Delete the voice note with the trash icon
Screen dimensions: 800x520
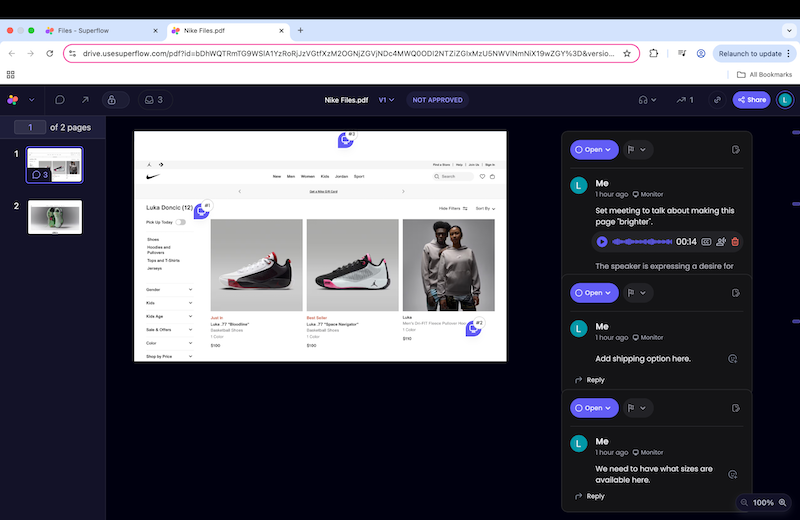point(735,242)
